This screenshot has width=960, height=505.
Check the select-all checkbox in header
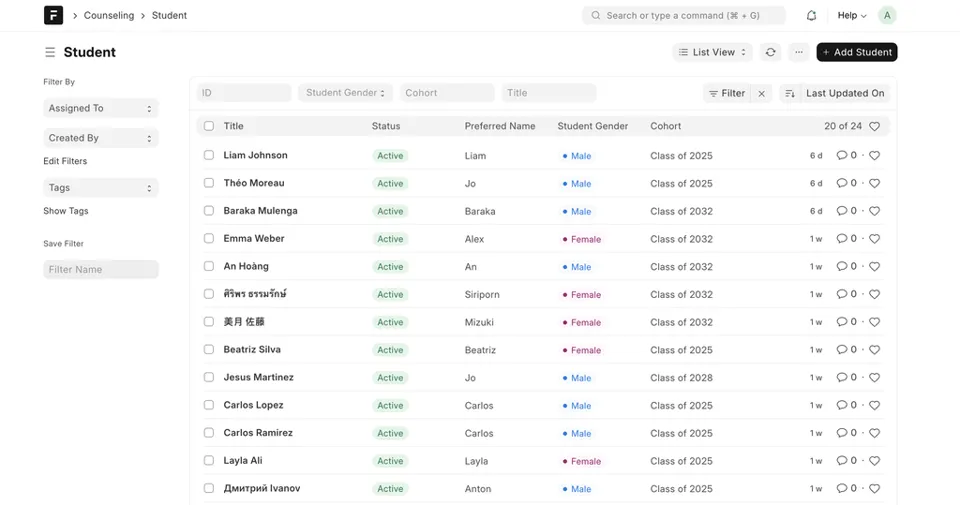click(209, 126)
